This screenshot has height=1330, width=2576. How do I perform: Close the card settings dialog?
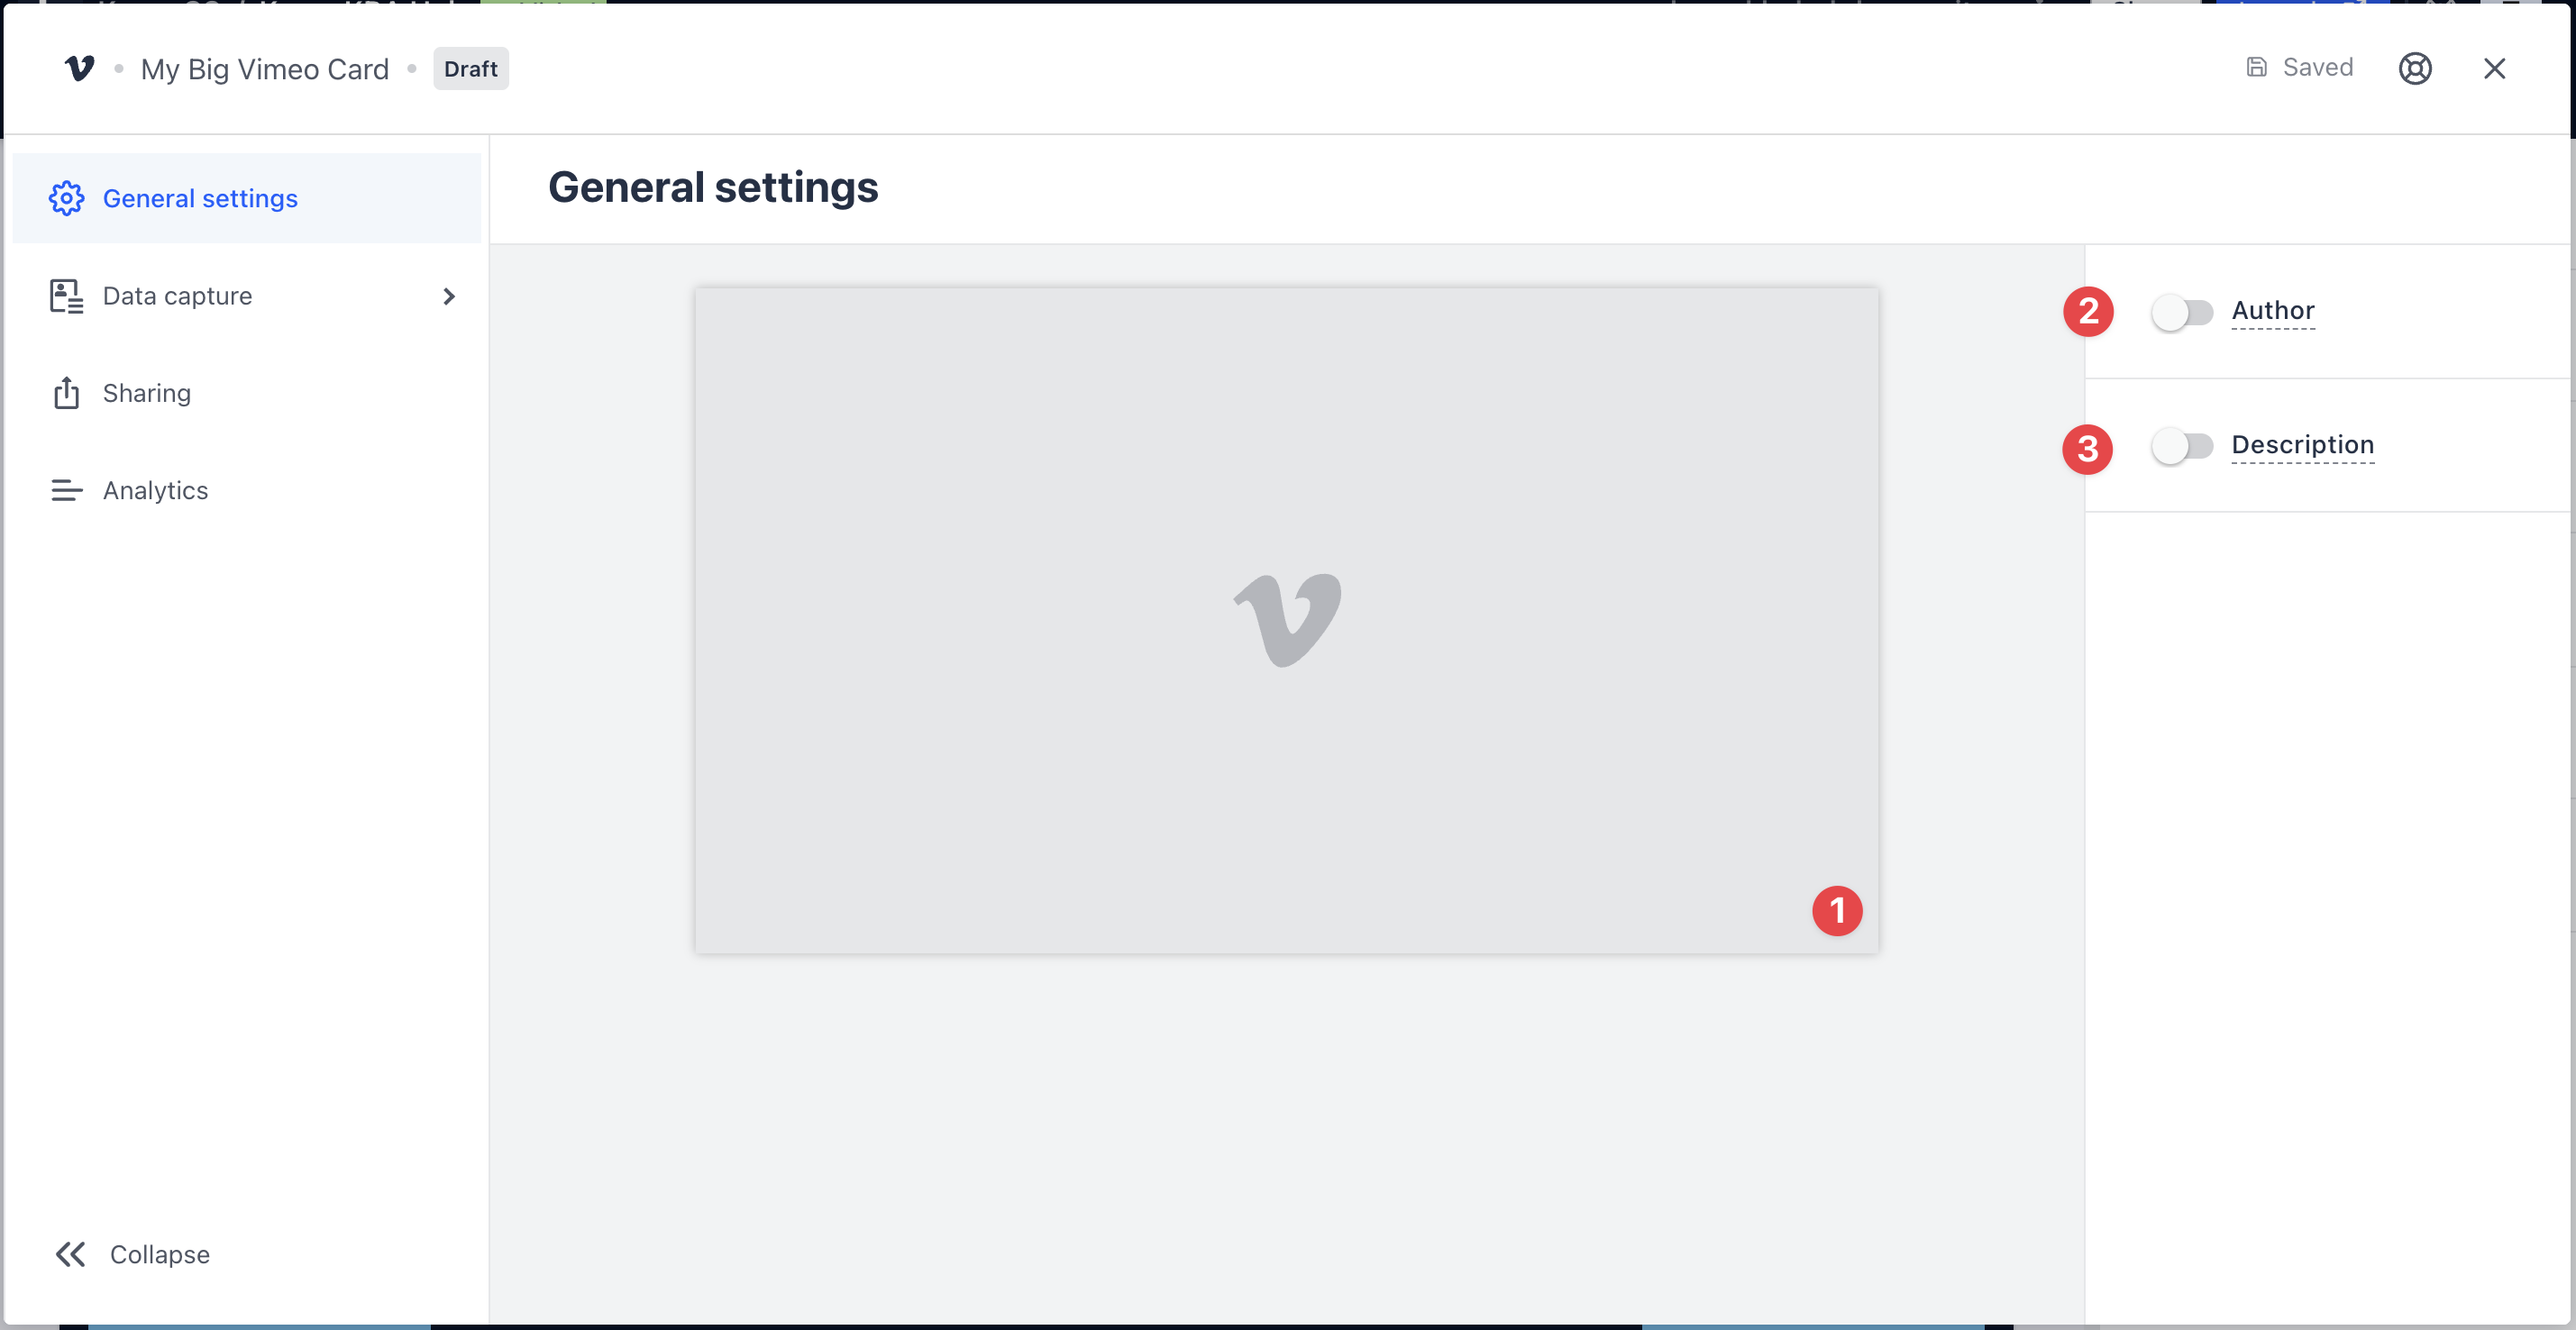[x=2494, y=68]
